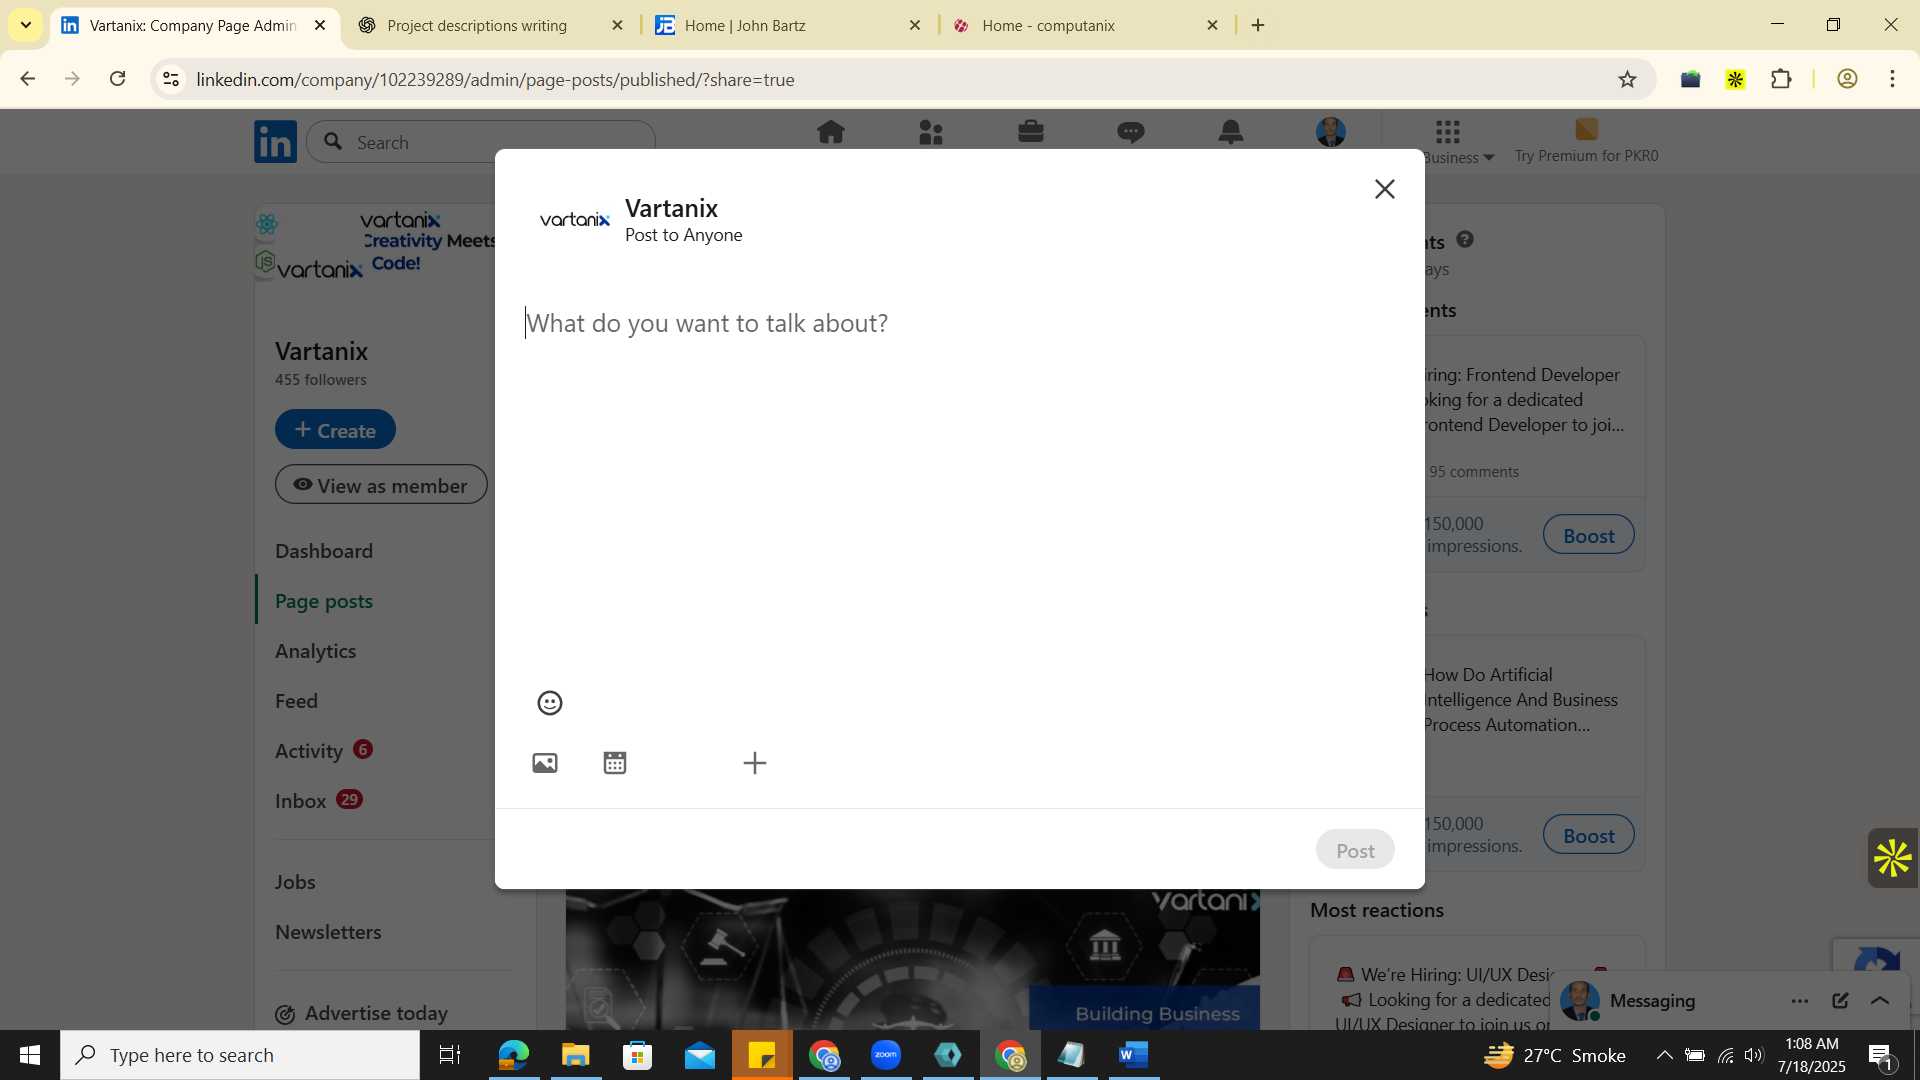The image size is (1920, 1080).
Task: Open a new browser tab
Action: pyautogui.click(x=1258, y=25)
